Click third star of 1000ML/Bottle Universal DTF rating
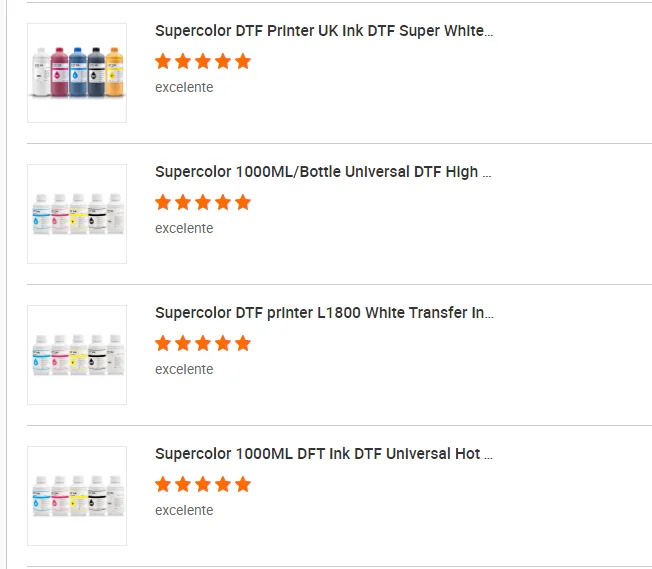This screenshot has height=569, width=652. tap(203, 202)
